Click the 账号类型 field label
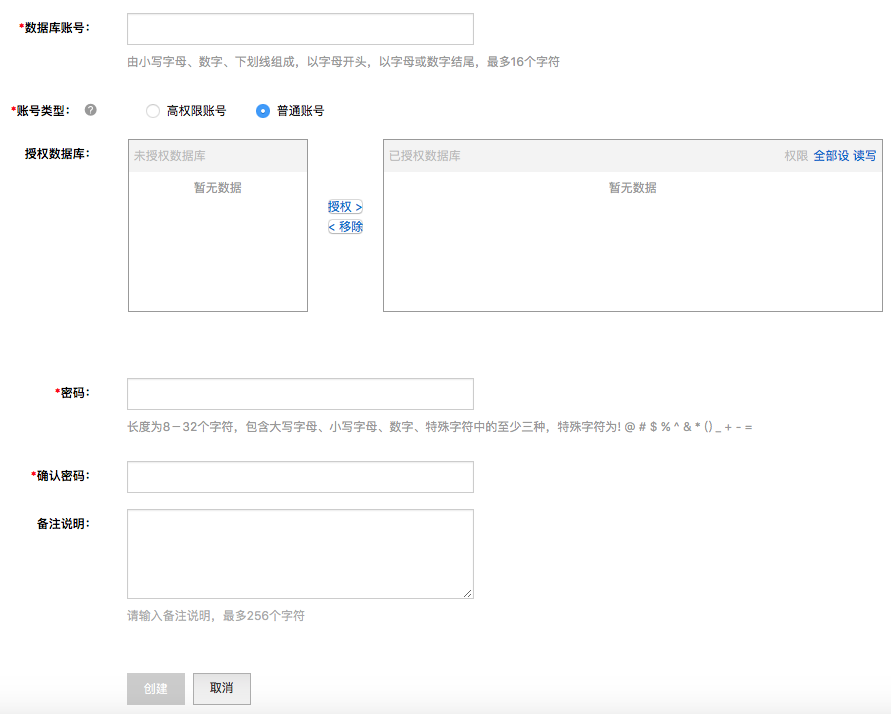This screenshot has height=714, width=891. pos(43,110)
